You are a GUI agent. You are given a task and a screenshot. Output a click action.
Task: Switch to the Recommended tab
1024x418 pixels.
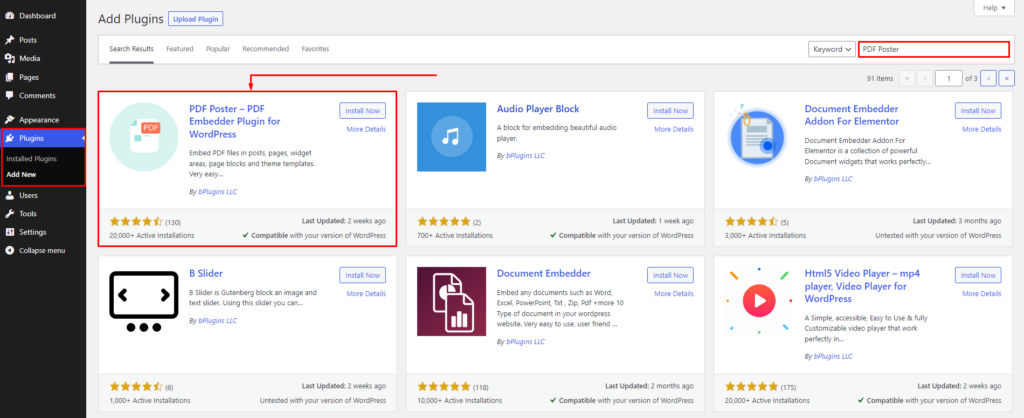click(x=266, y=49)
